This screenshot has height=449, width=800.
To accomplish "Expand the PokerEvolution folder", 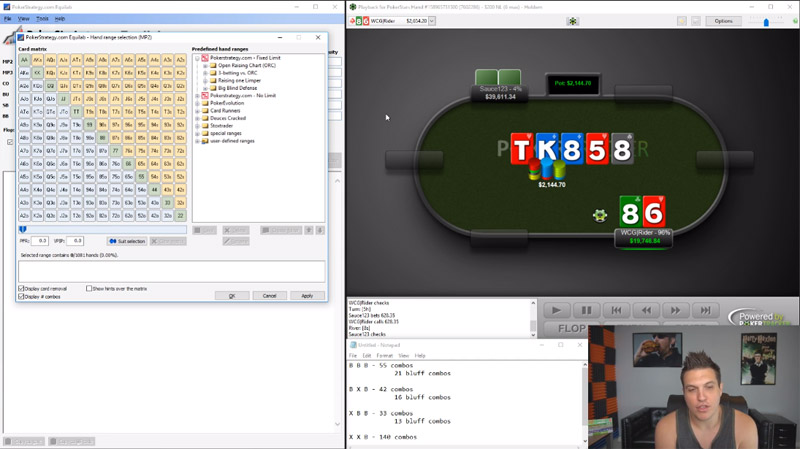I will (197, 103).
